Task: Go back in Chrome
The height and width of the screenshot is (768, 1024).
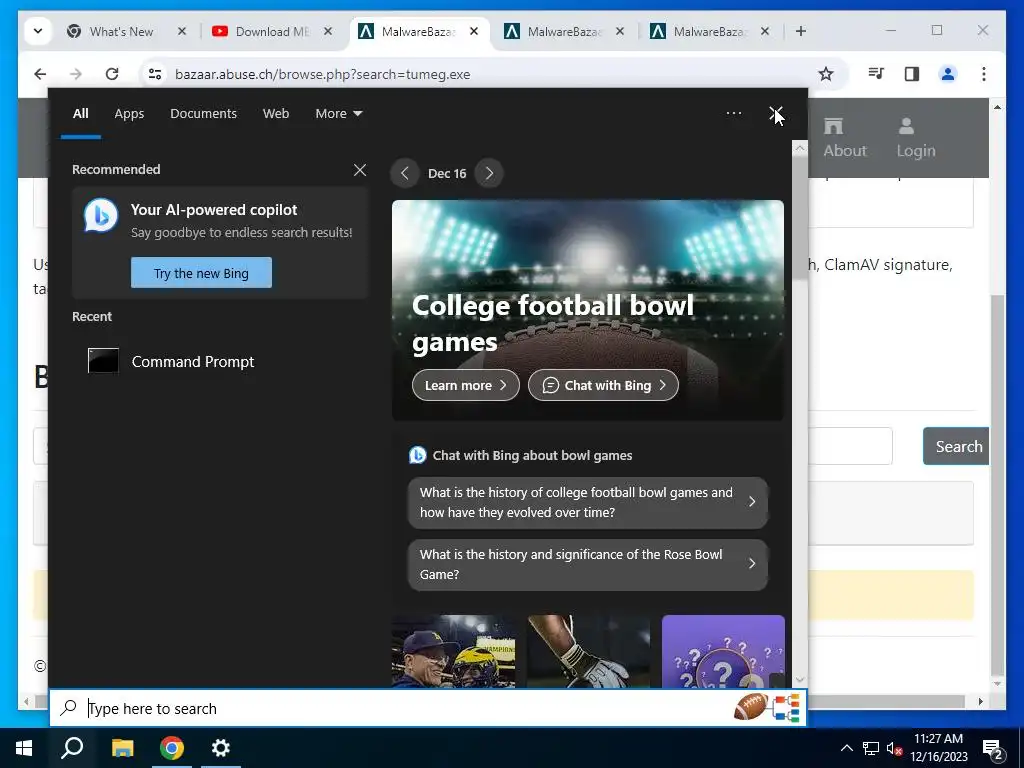Action: pos(40,74)
